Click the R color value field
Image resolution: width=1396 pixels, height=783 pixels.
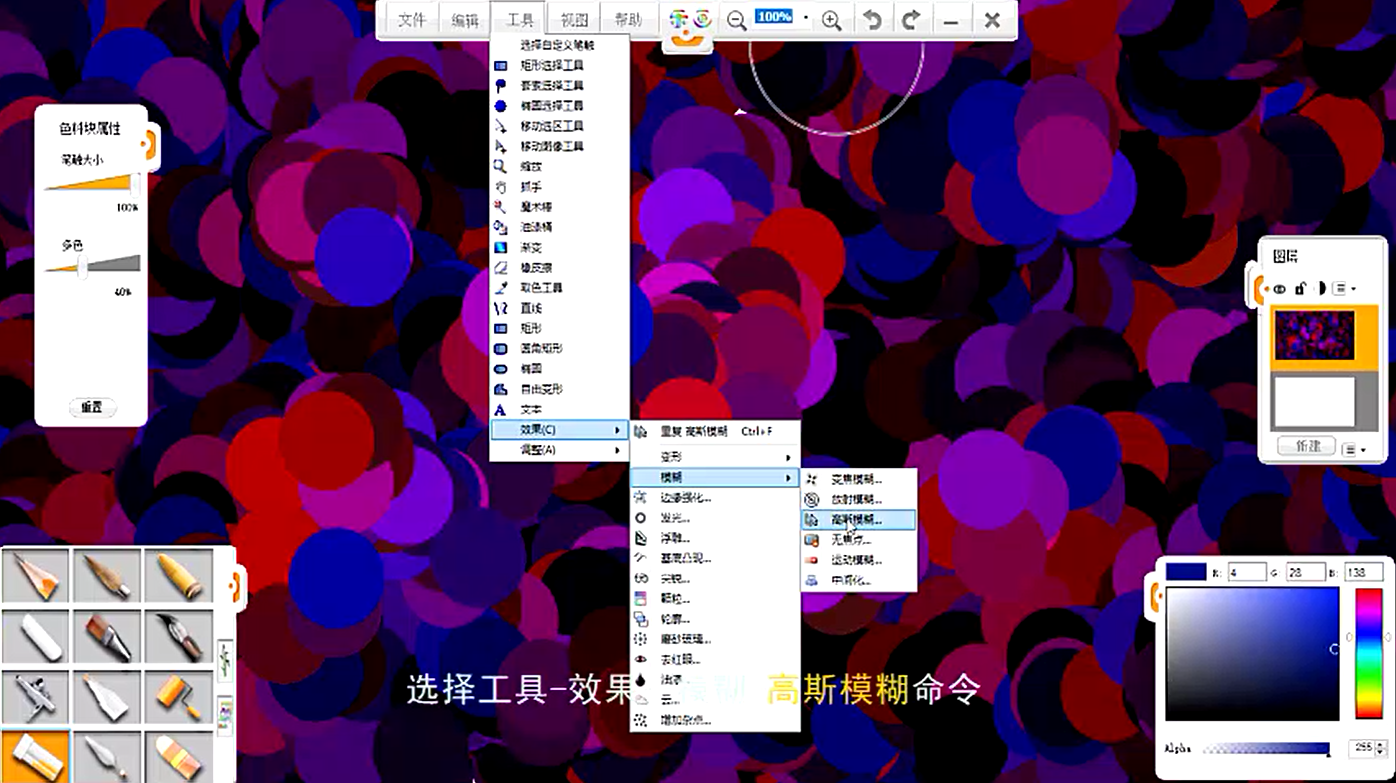[1246, 572]
